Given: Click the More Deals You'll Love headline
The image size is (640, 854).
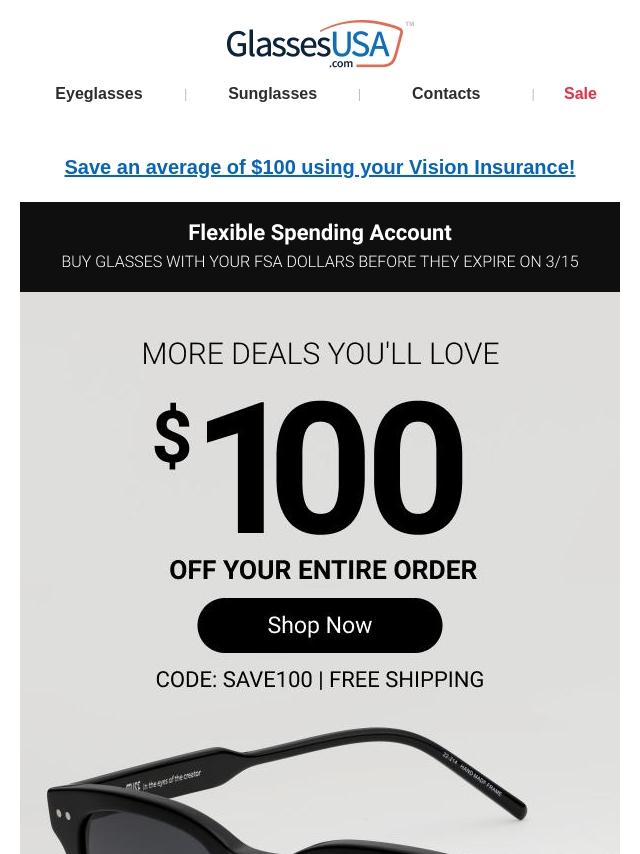Looking at the screenshot, I should click(x=320, y=353).
